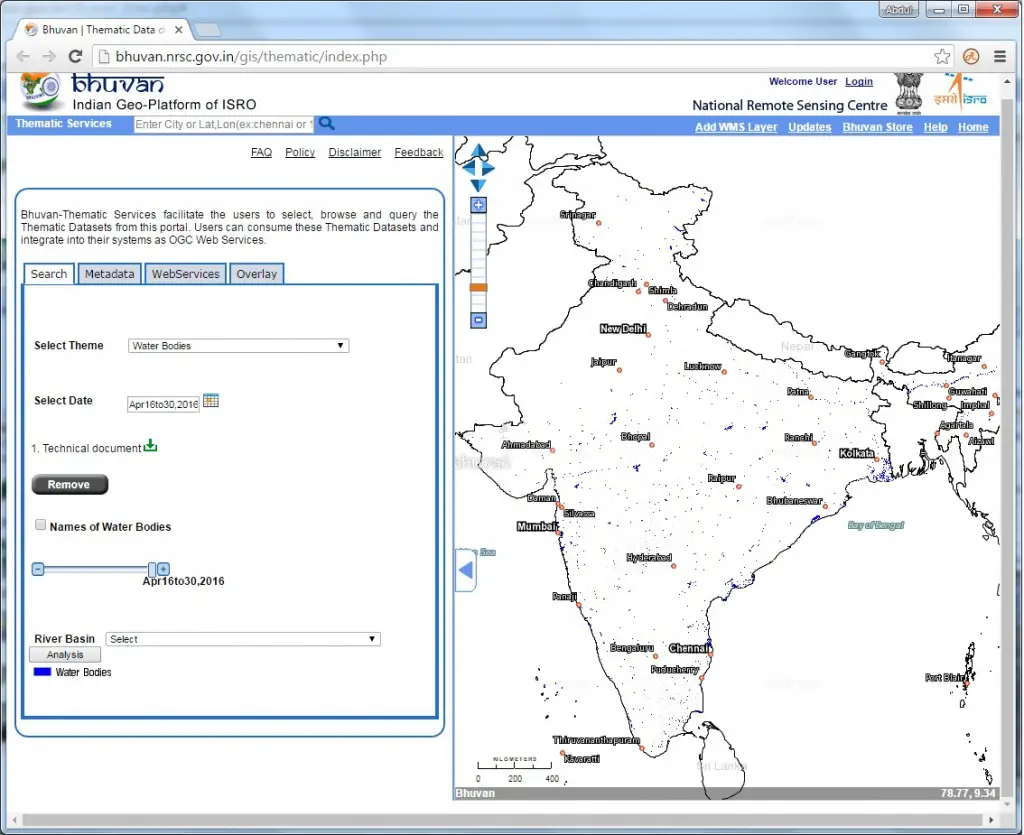Click the Hyderabad map label
1024x835 pixels.
(648, 557)
